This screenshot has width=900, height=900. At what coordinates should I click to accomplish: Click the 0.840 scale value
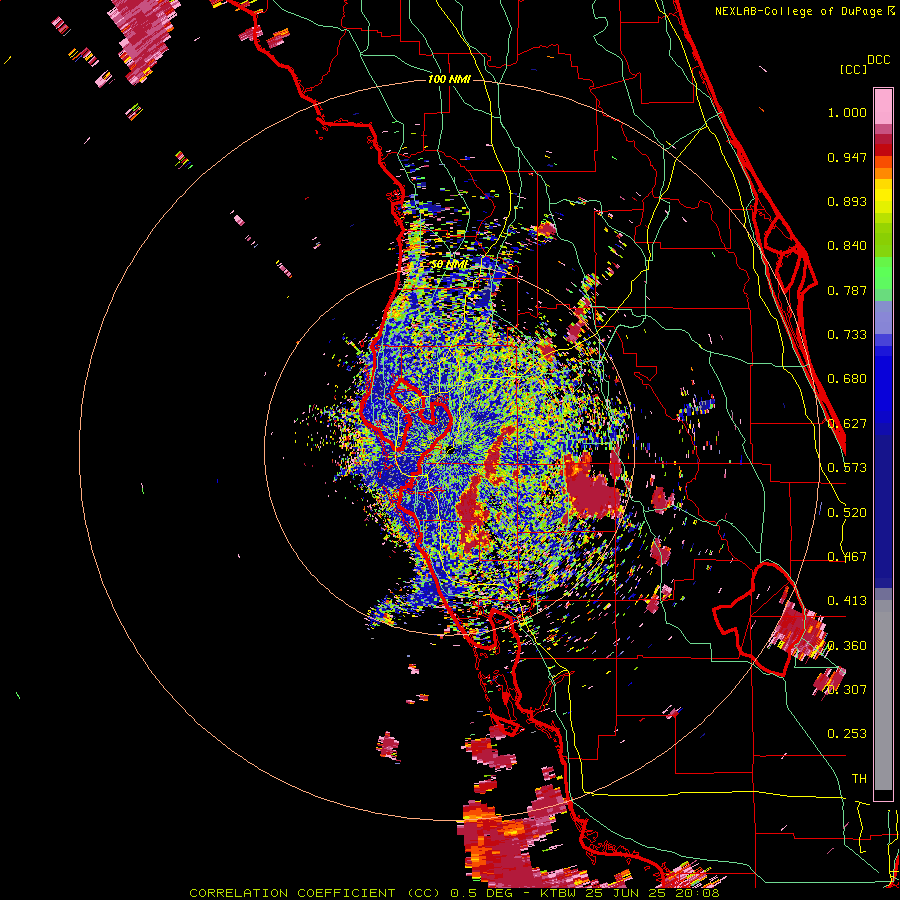click(847, 246)
